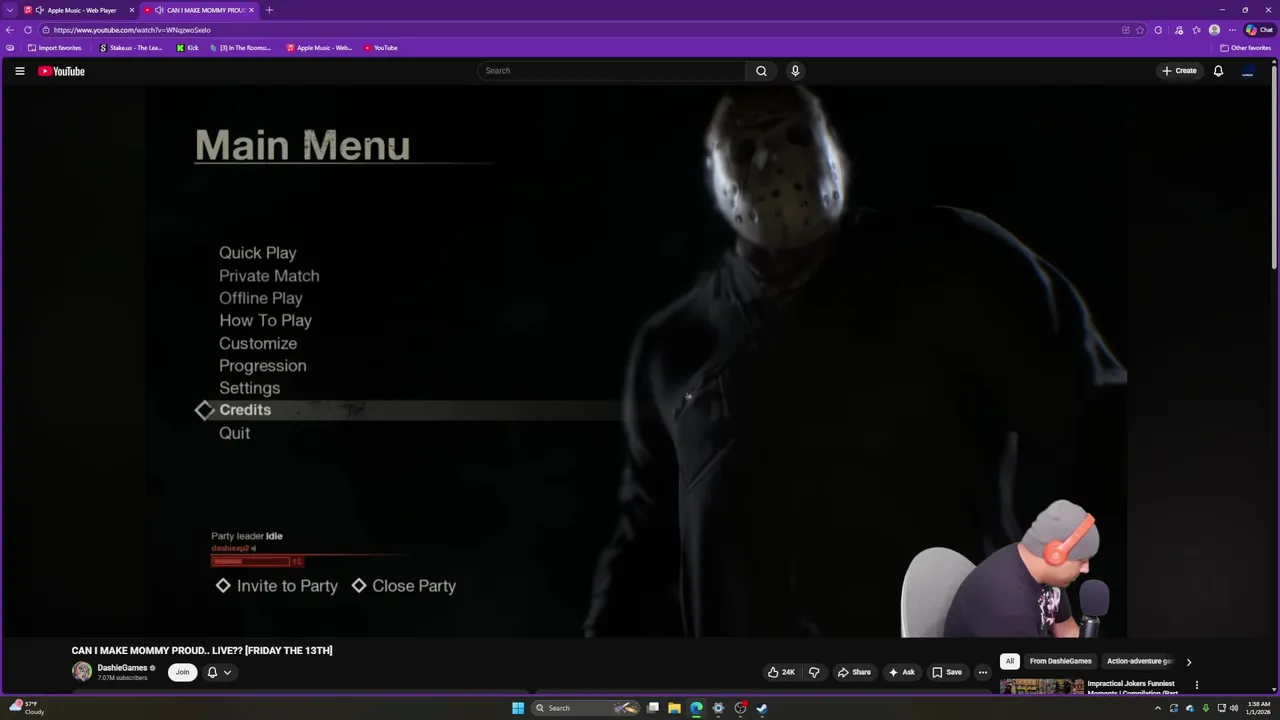Show next suggestion chips arrow
Image resolution: width=1280 pixels, height=720 pixels.
click(x=1188, y=661)
